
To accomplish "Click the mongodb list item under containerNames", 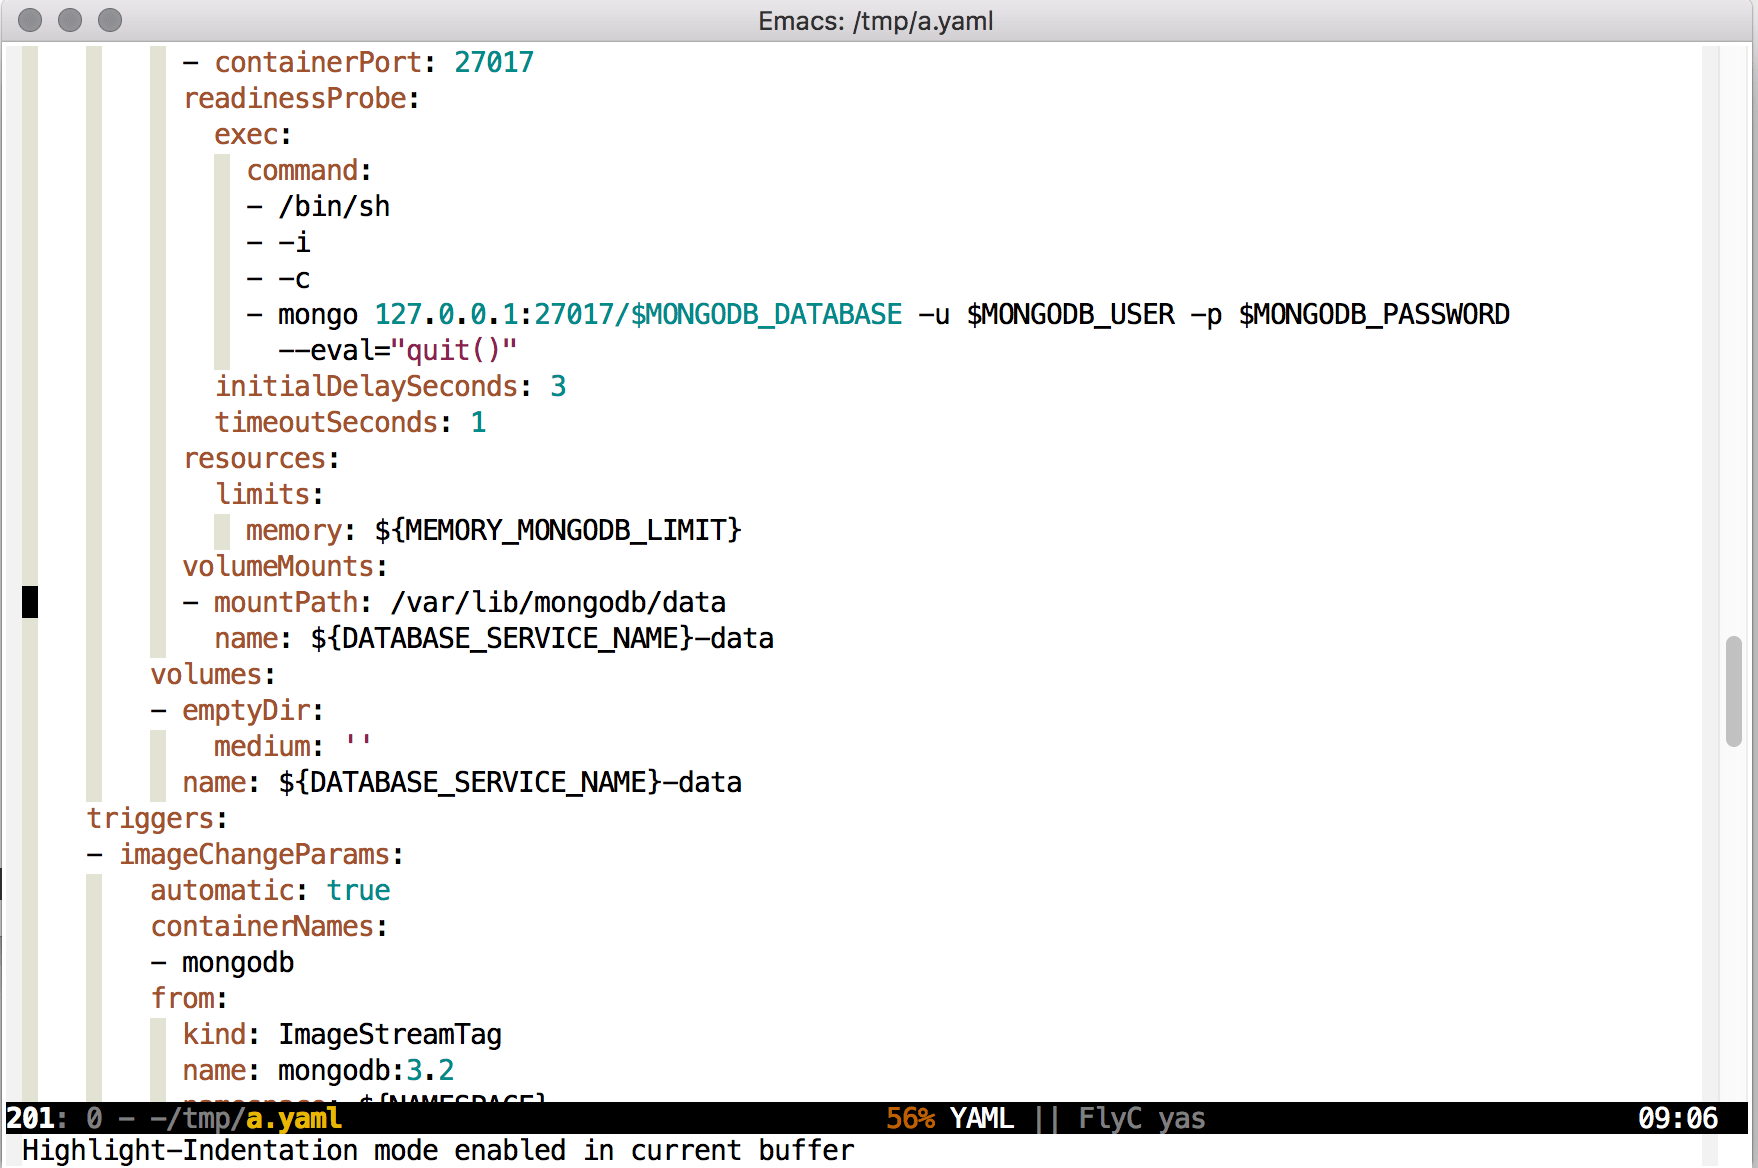I will coord(238,962).
